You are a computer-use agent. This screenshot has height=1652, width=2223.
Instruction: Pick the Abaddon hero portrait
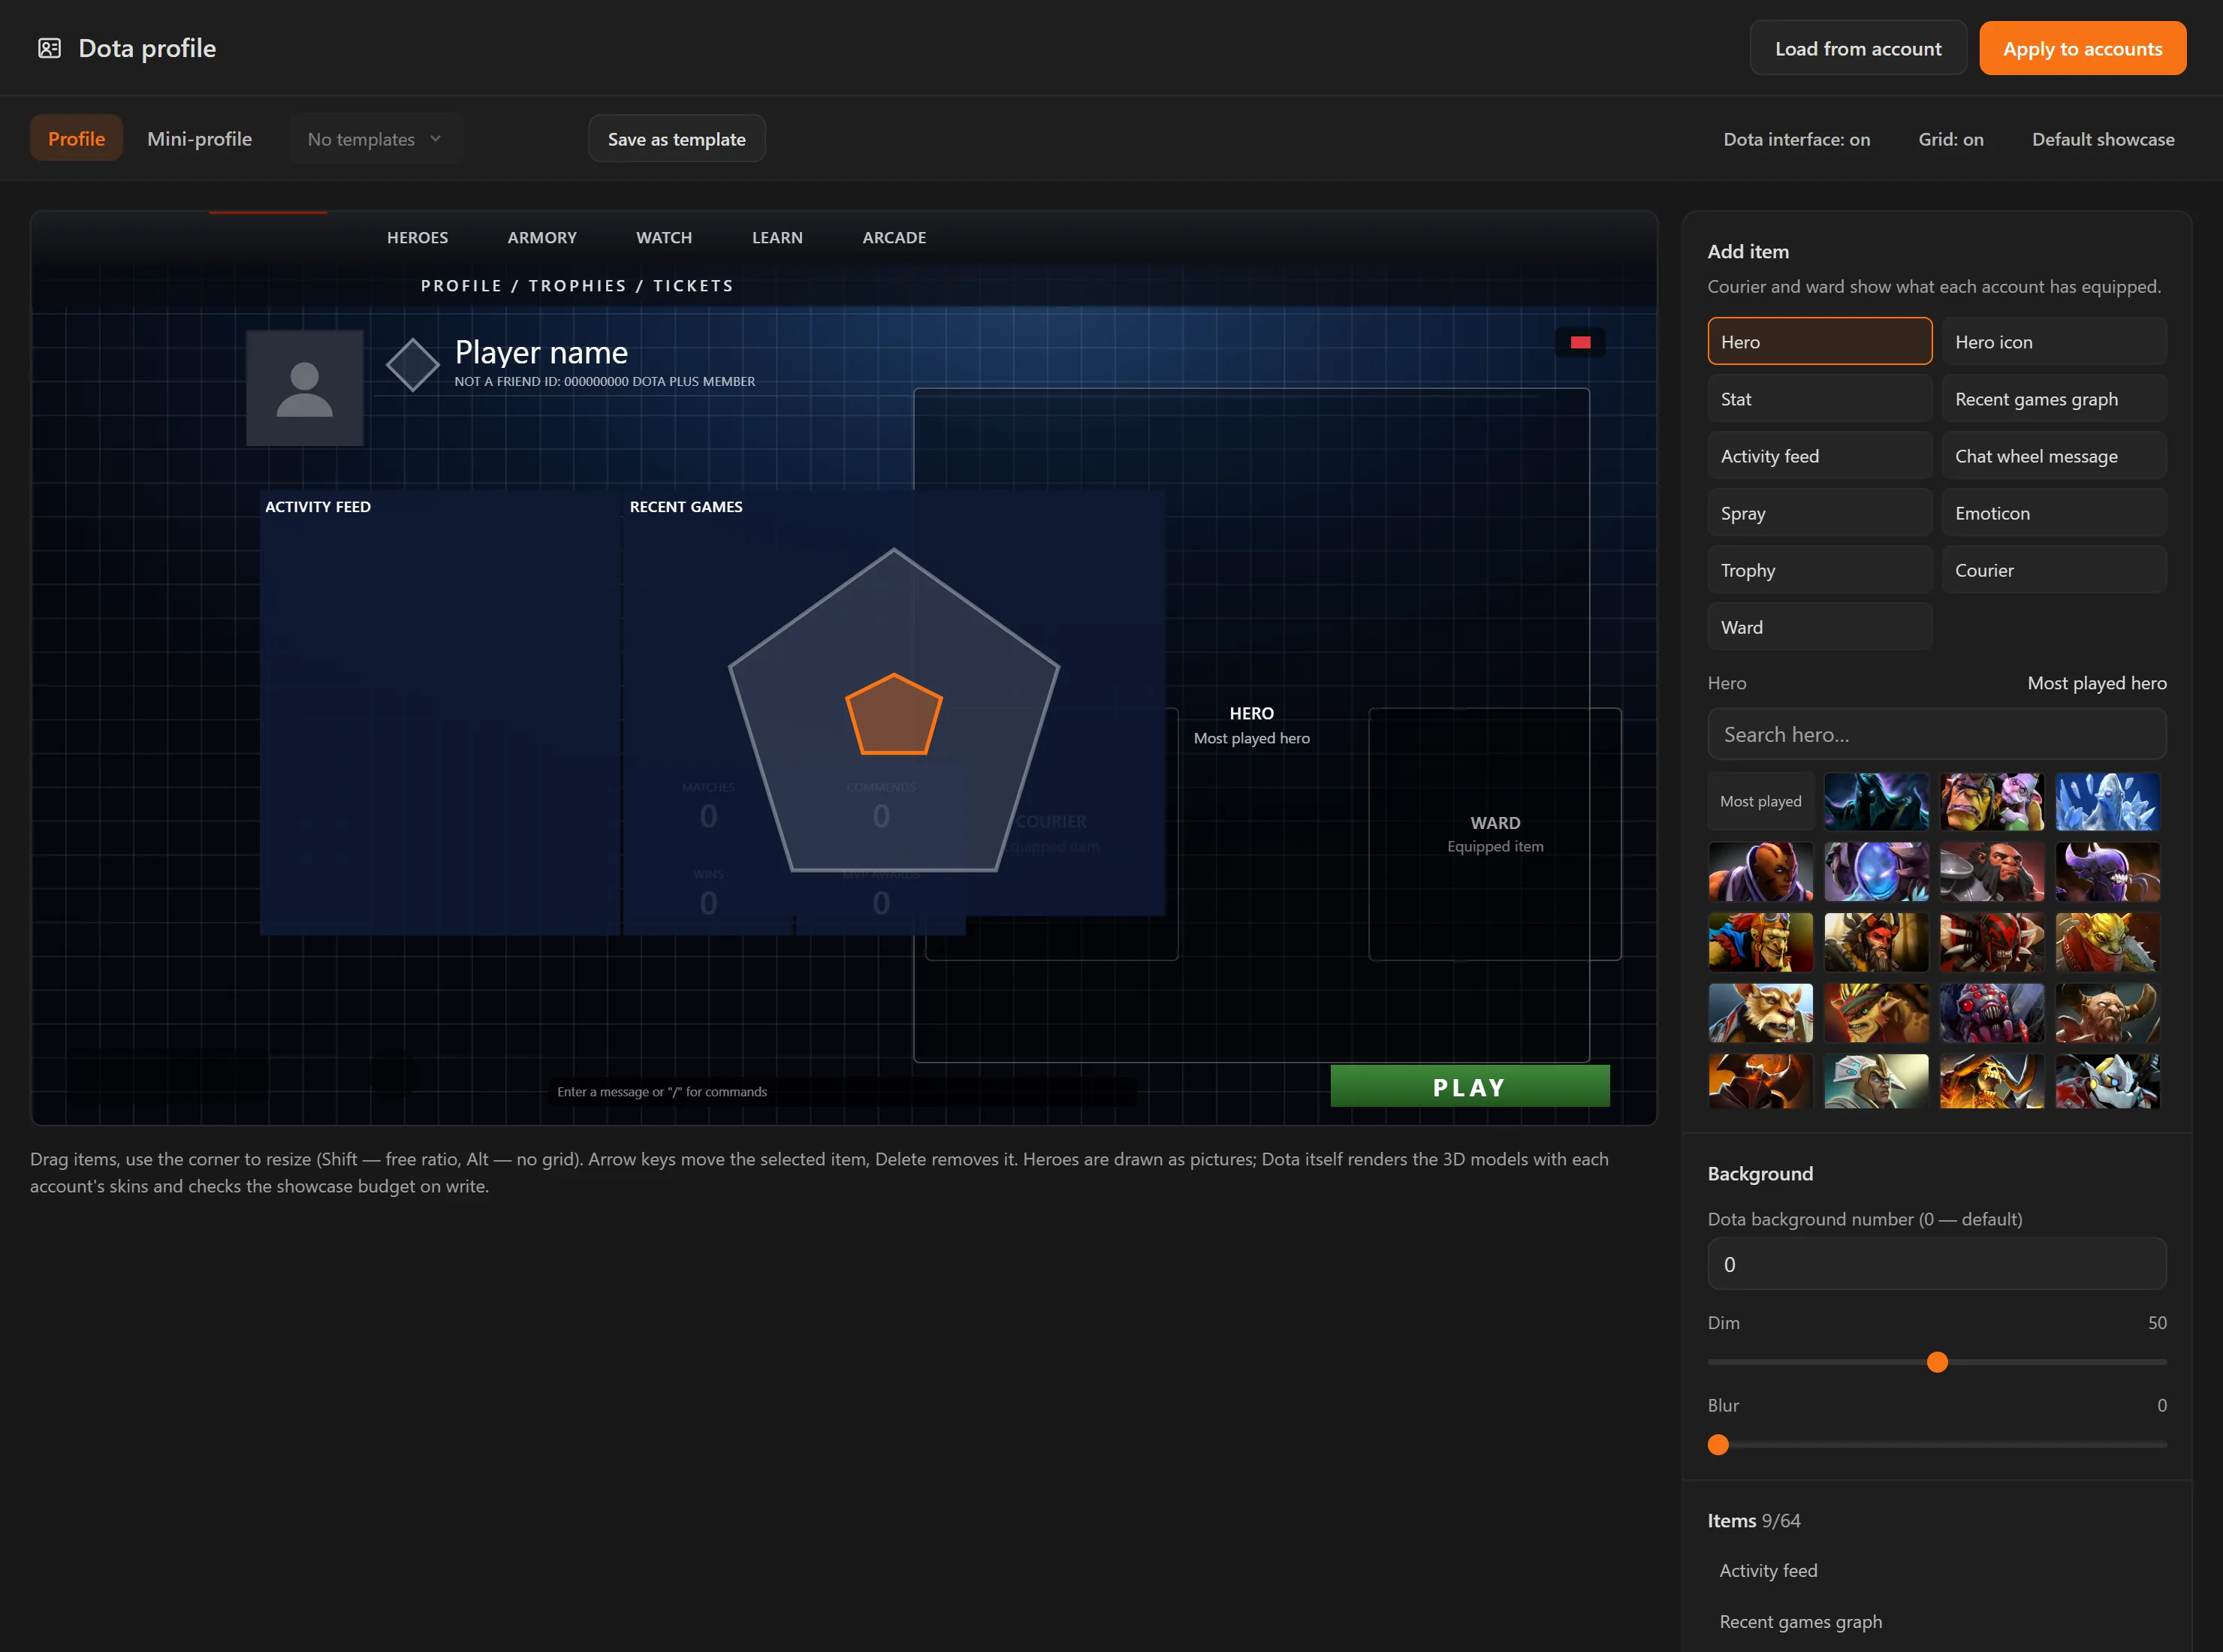1876,801
